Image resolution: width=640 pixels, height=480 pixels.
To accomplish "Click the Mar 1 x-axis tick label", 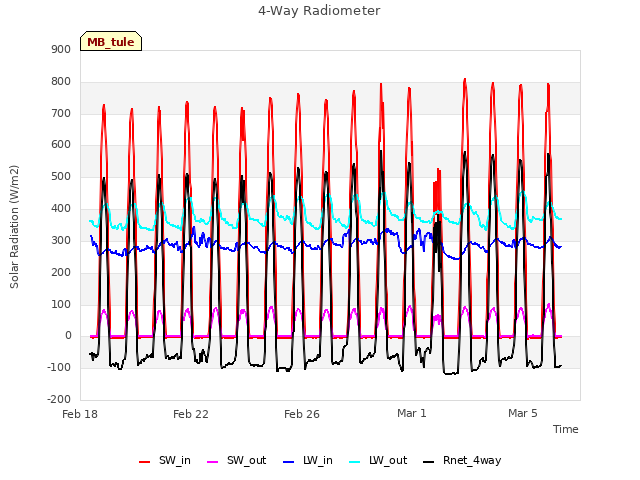I will pyautogui.click(x=412, y=413).
